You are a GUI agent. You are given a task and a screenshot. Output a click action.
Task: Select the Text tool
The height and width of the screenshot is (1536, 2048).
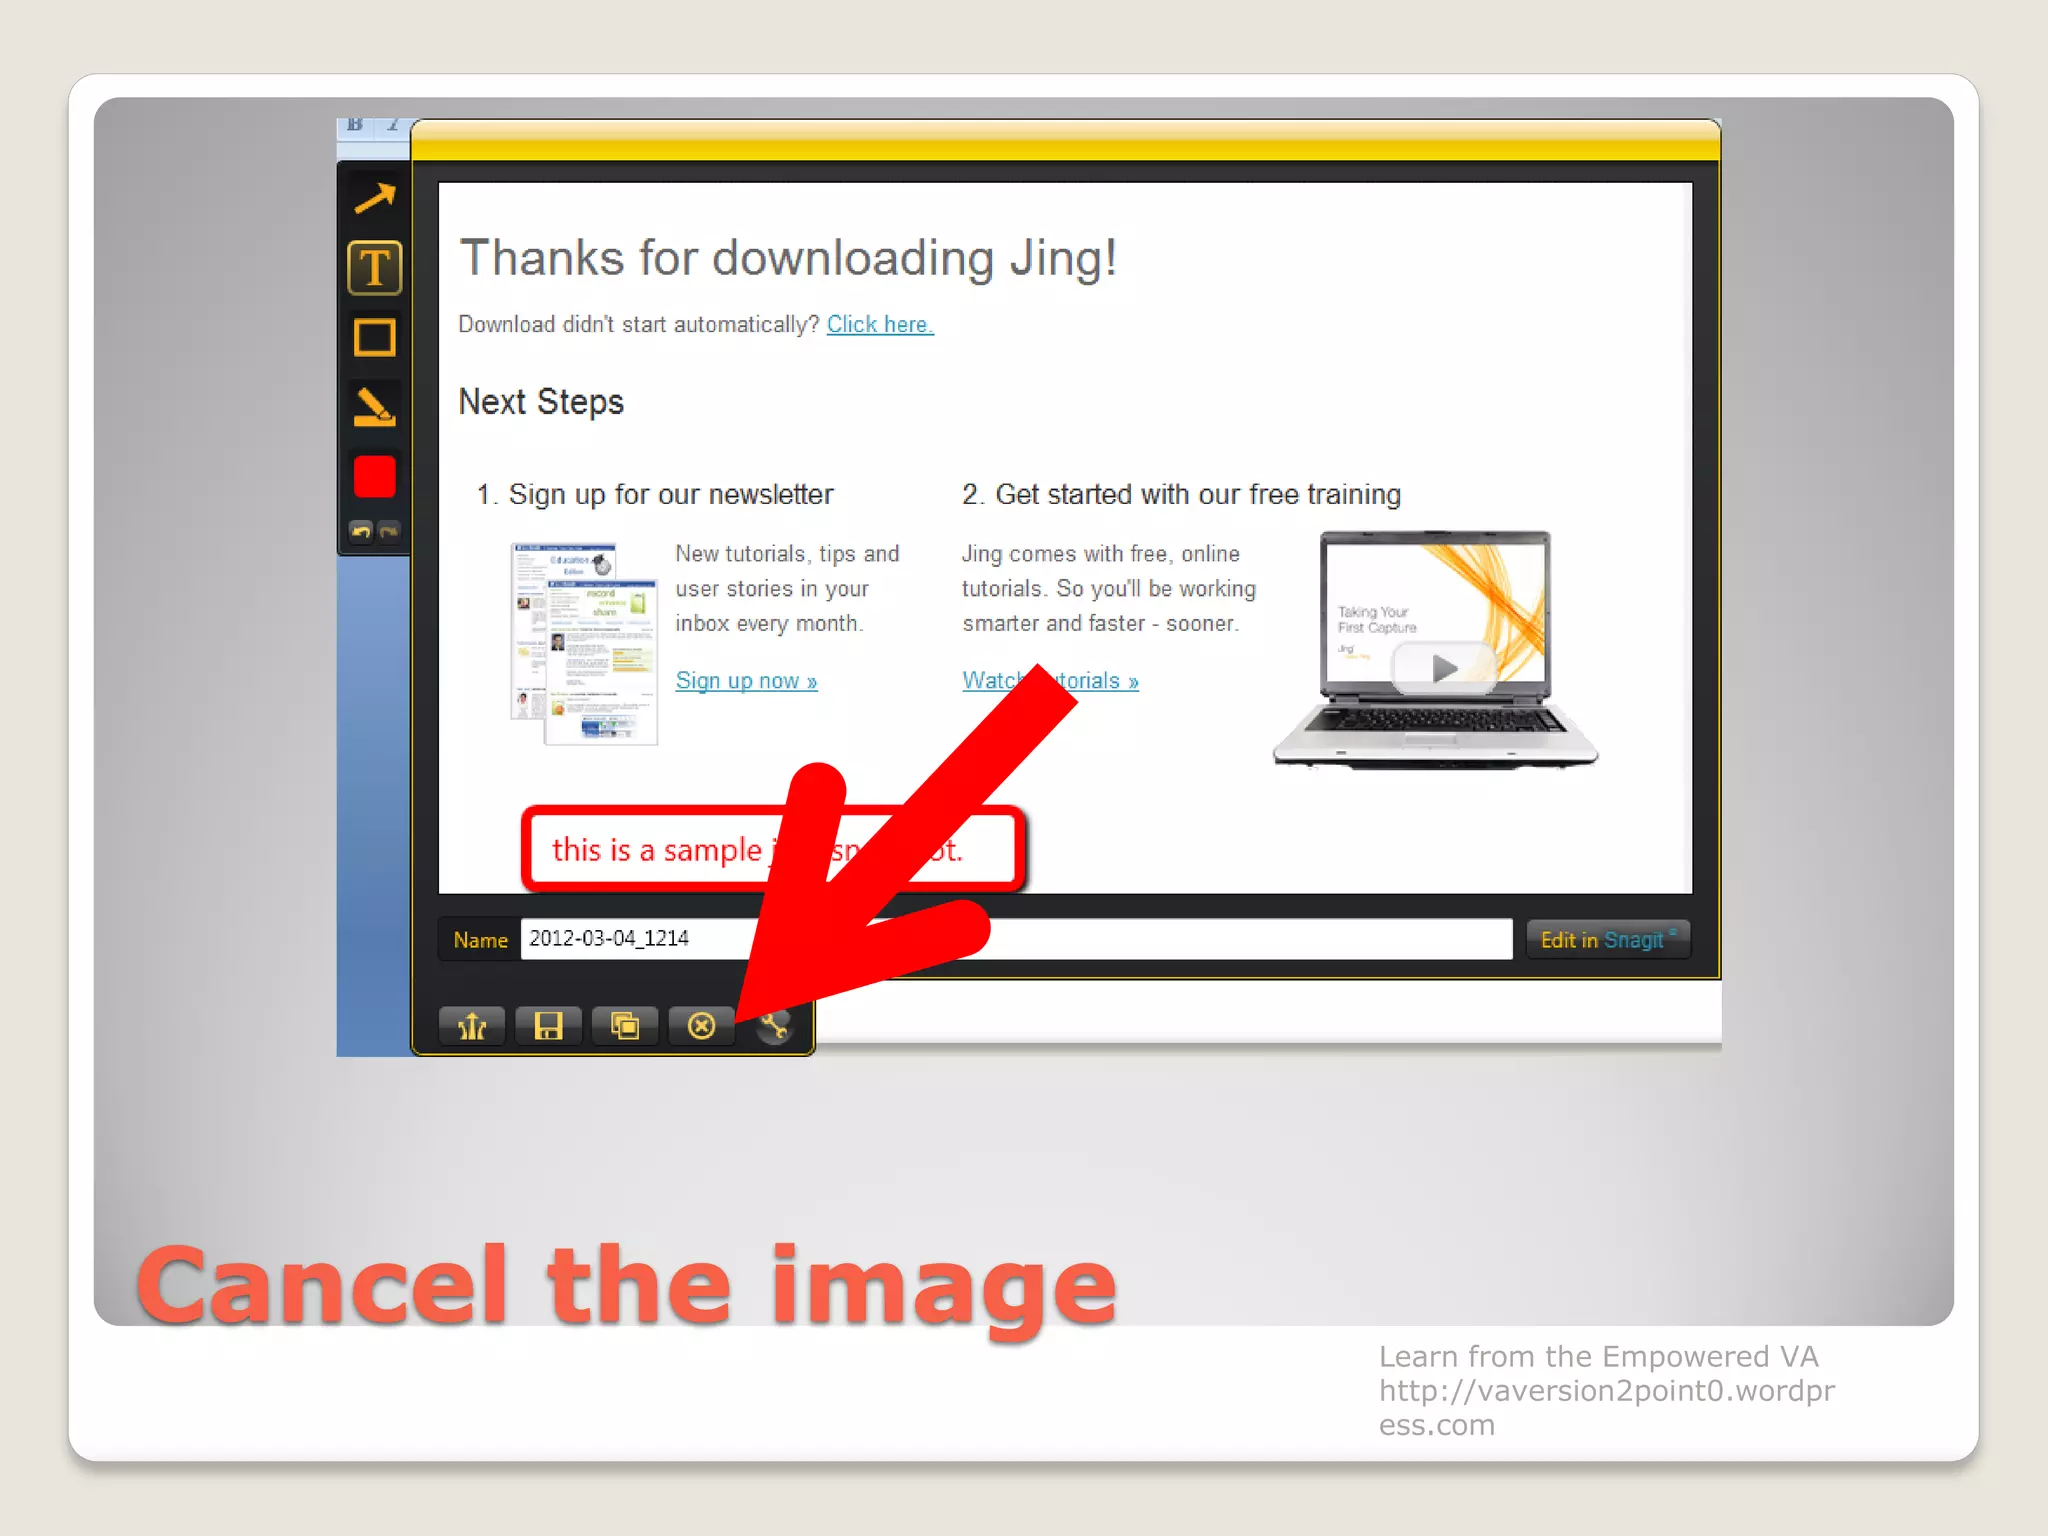(375, 268)
